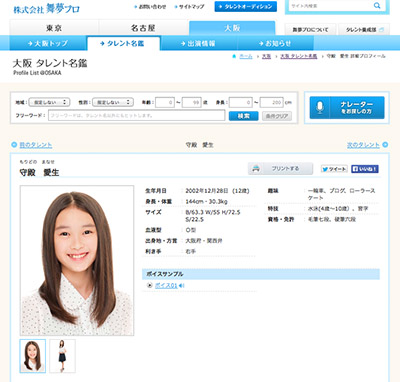Click the minimum height field

pos(241,102)
